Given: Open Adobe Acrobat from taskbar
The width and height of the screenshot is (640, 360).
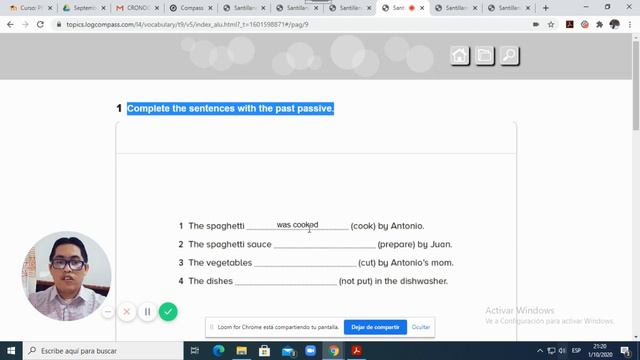Looking at the screenshot, I should [x=357, y=351].
